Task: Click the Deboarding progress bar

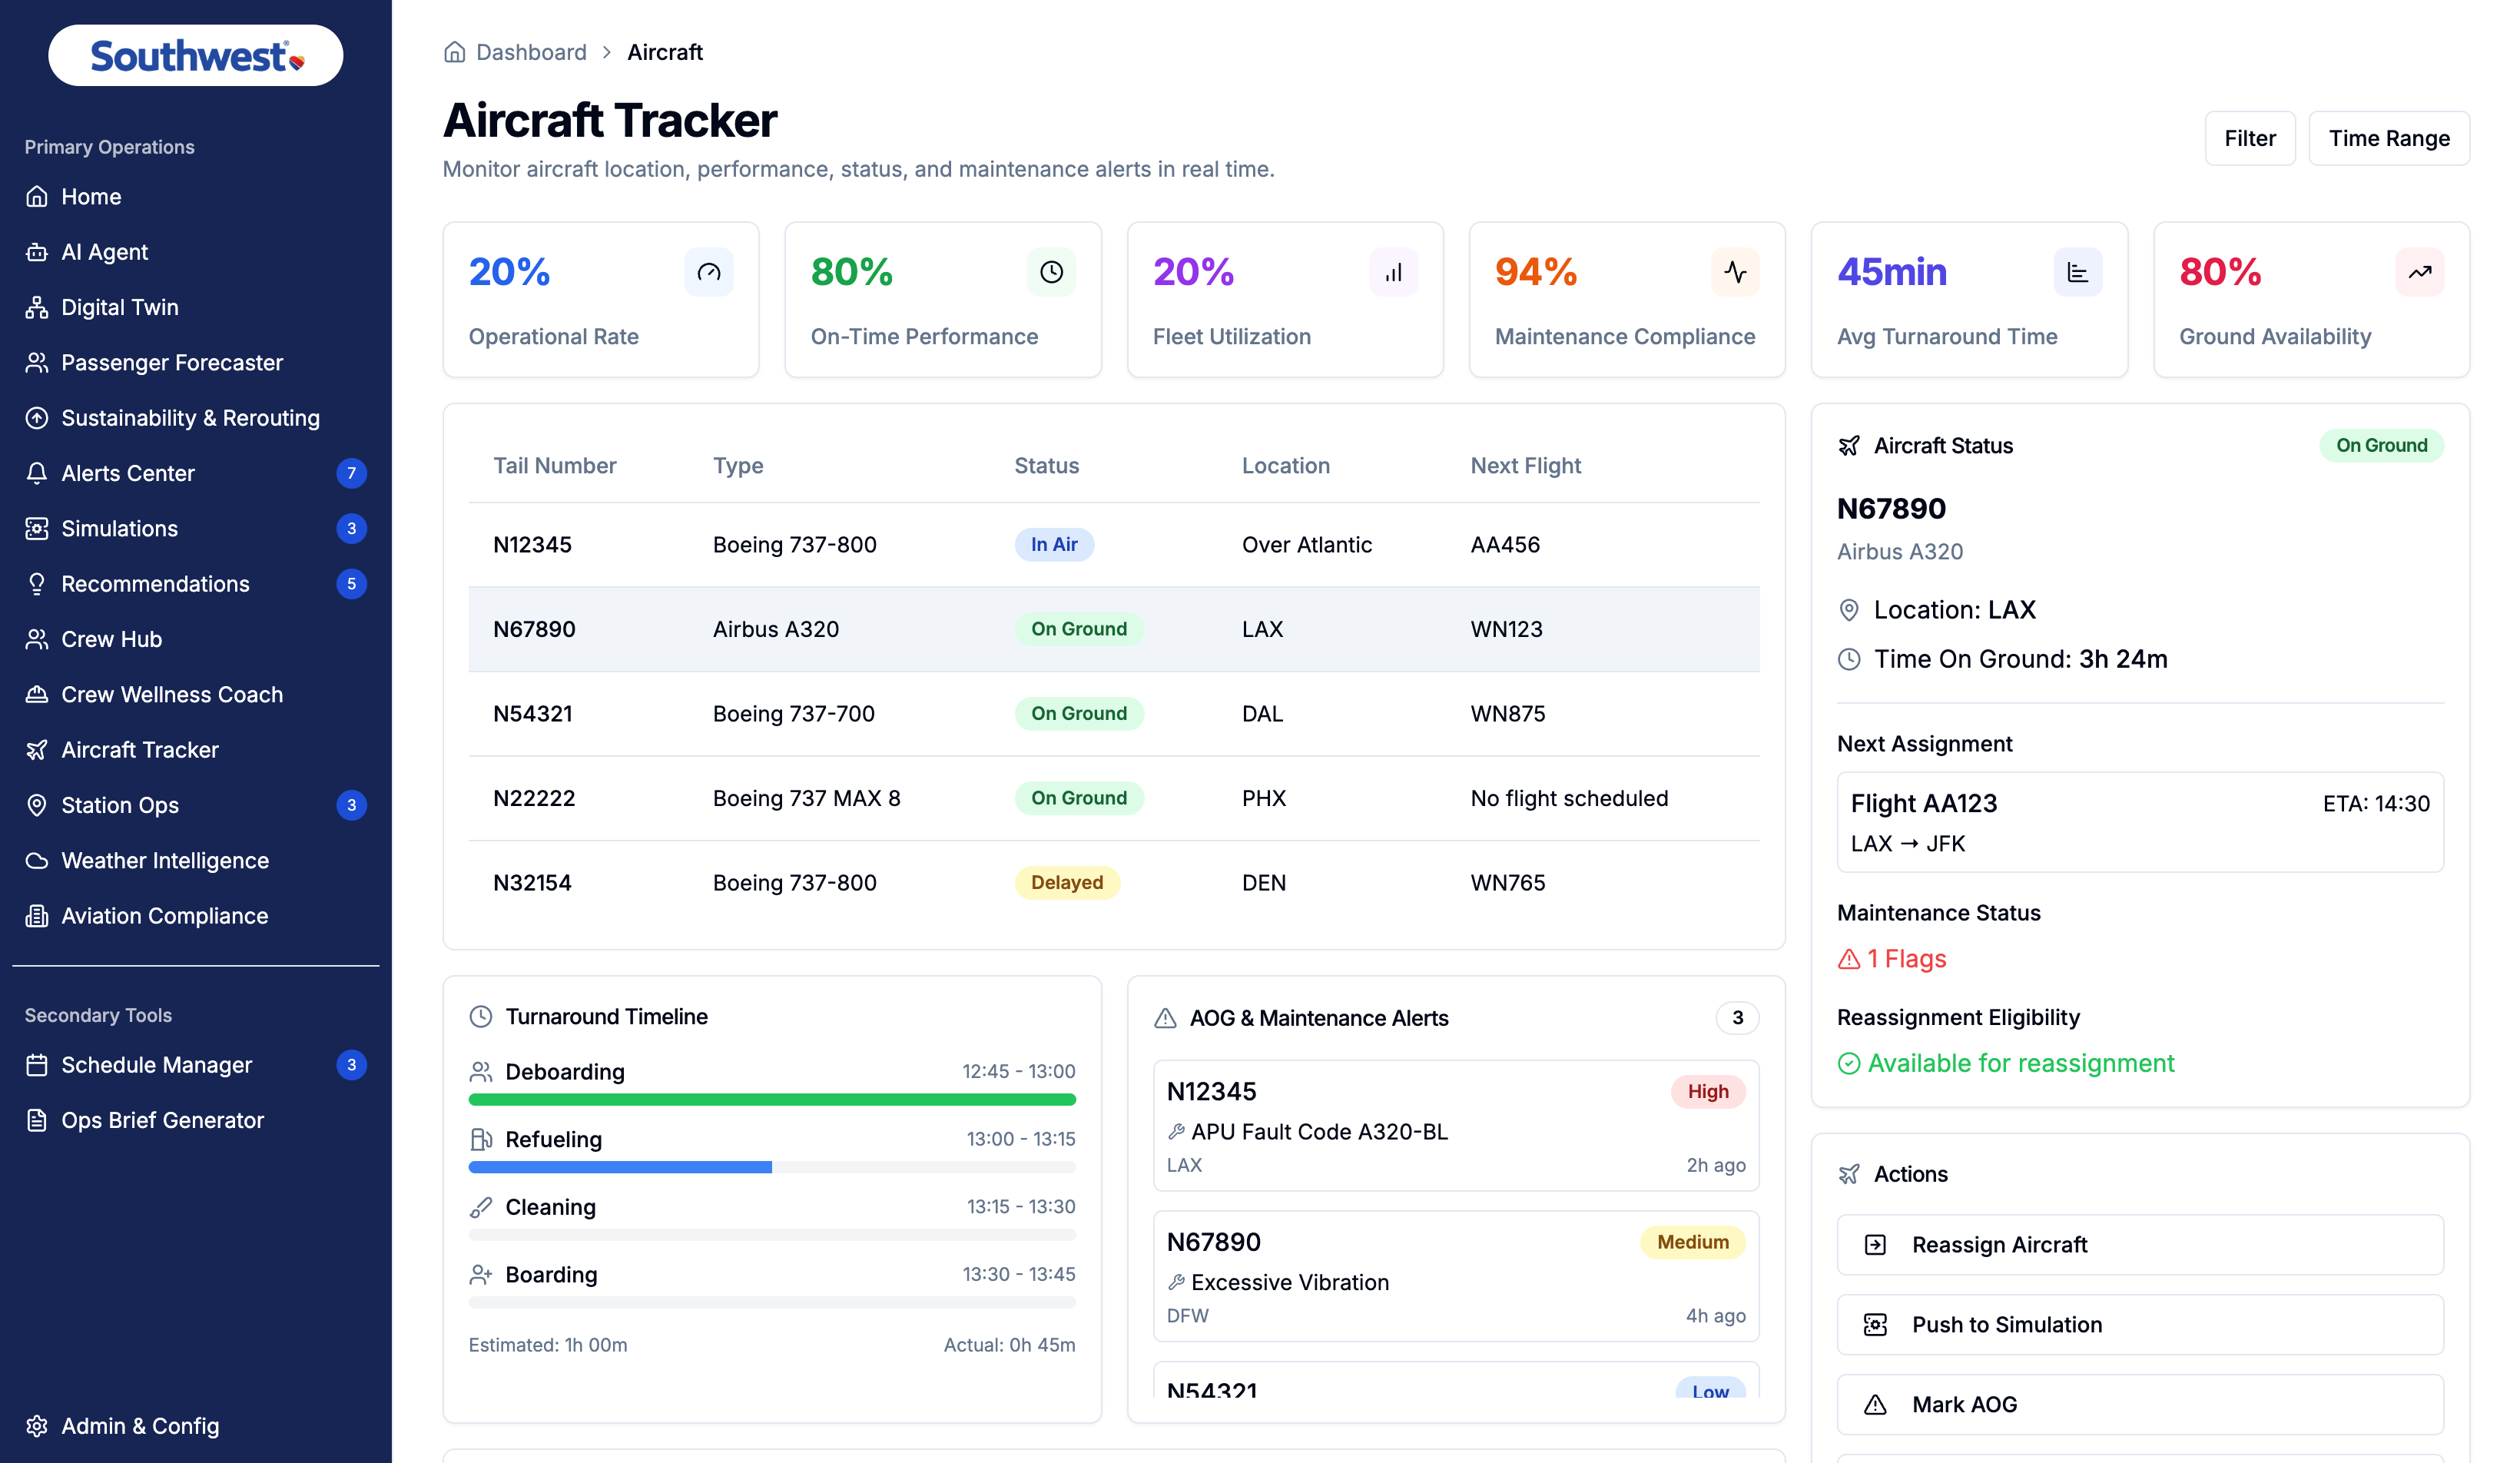Action: click(x=772, y=1100)
